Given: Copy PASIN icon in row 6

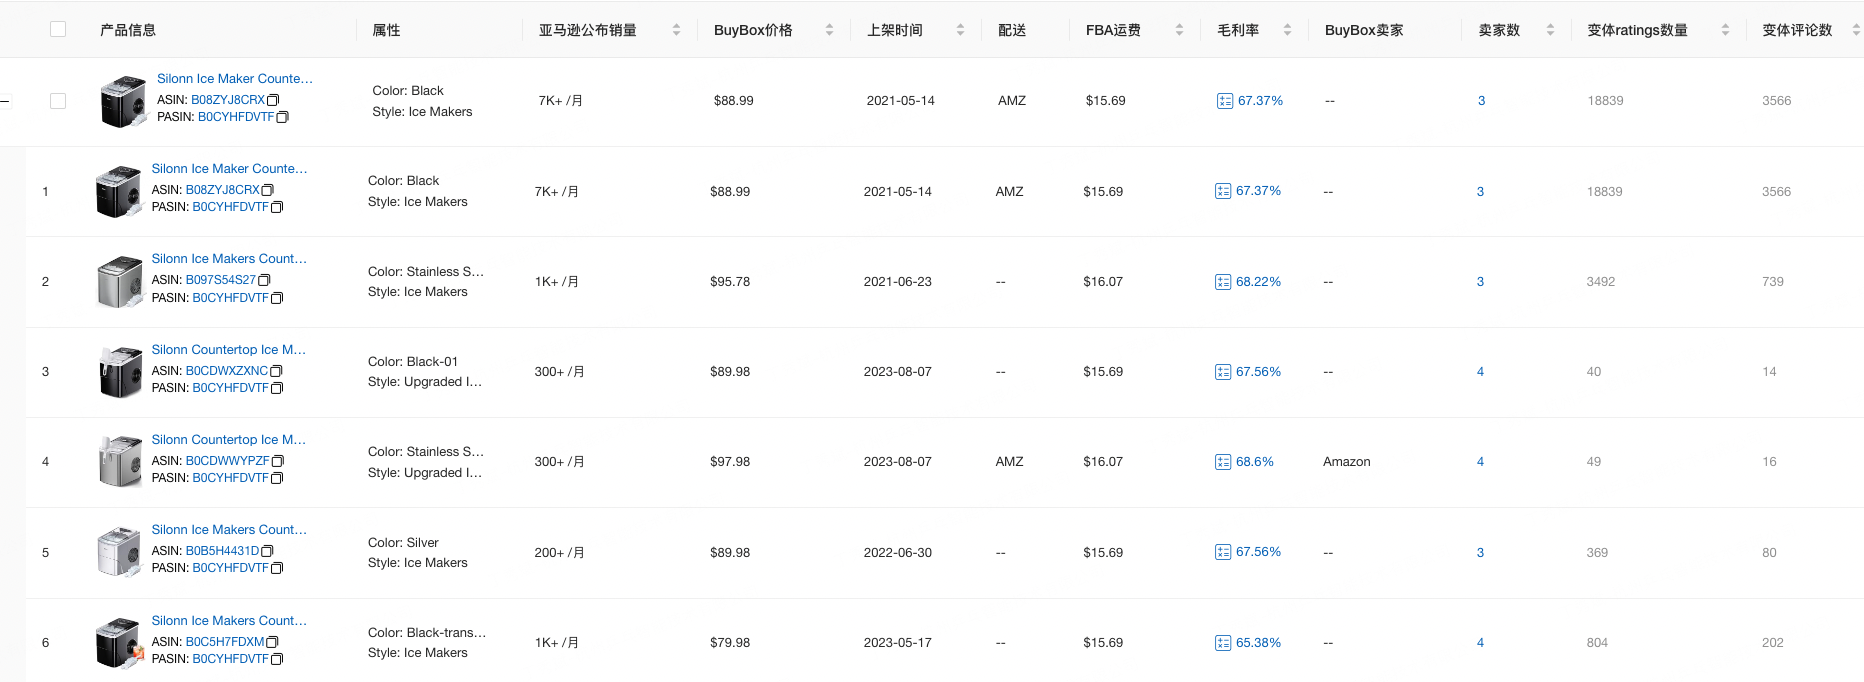Looking at the screenshot, I should 277,659.
